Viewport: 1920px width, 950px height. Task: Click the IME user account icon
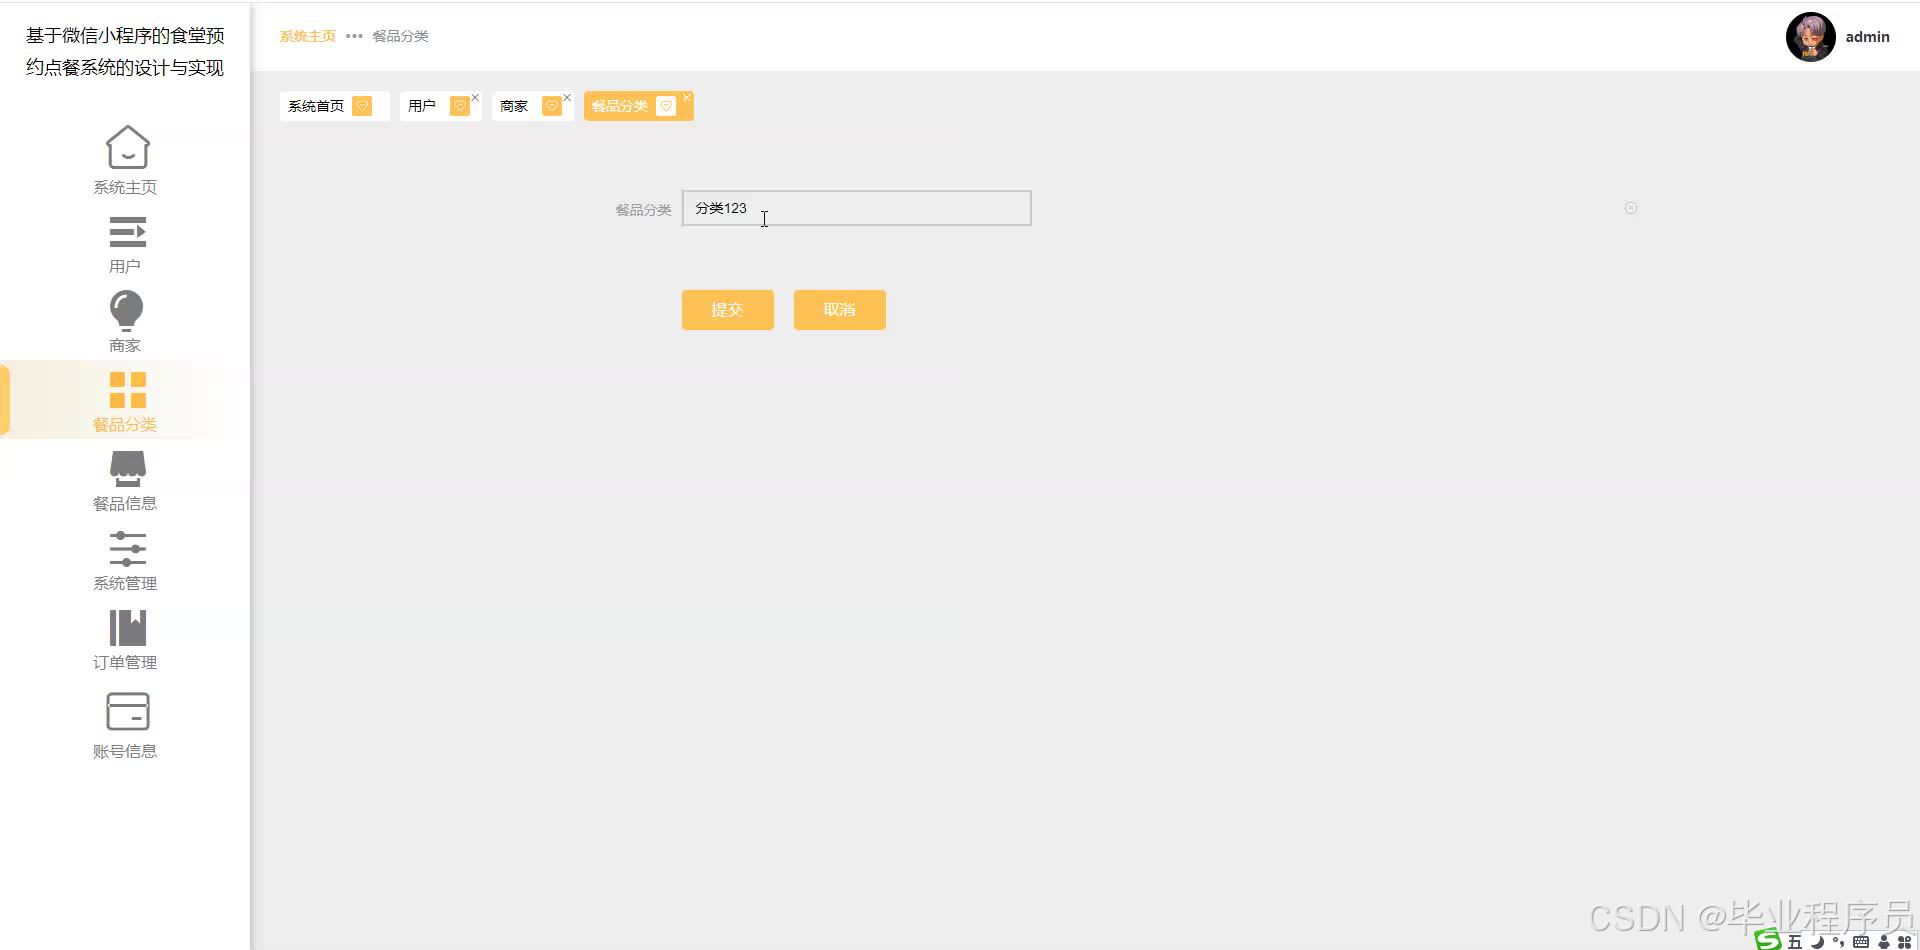coord(1884,942)
